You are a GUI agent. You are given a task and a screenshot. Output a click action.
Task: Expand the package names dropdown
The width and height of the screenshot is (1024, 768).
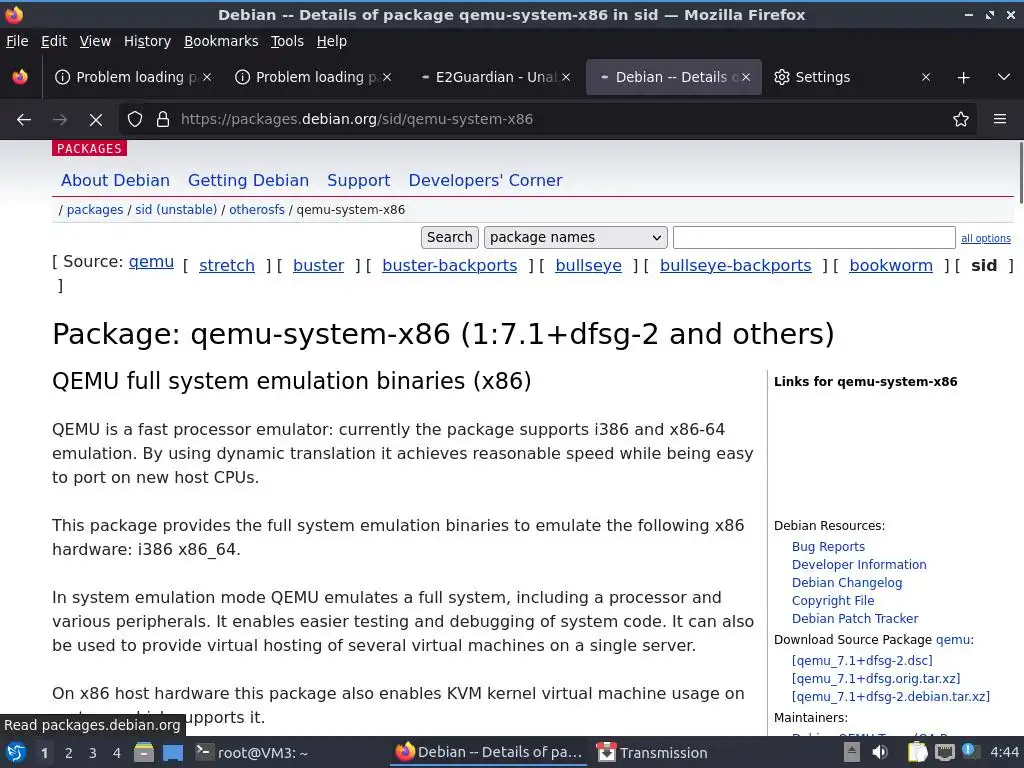(x=575, y=237)
